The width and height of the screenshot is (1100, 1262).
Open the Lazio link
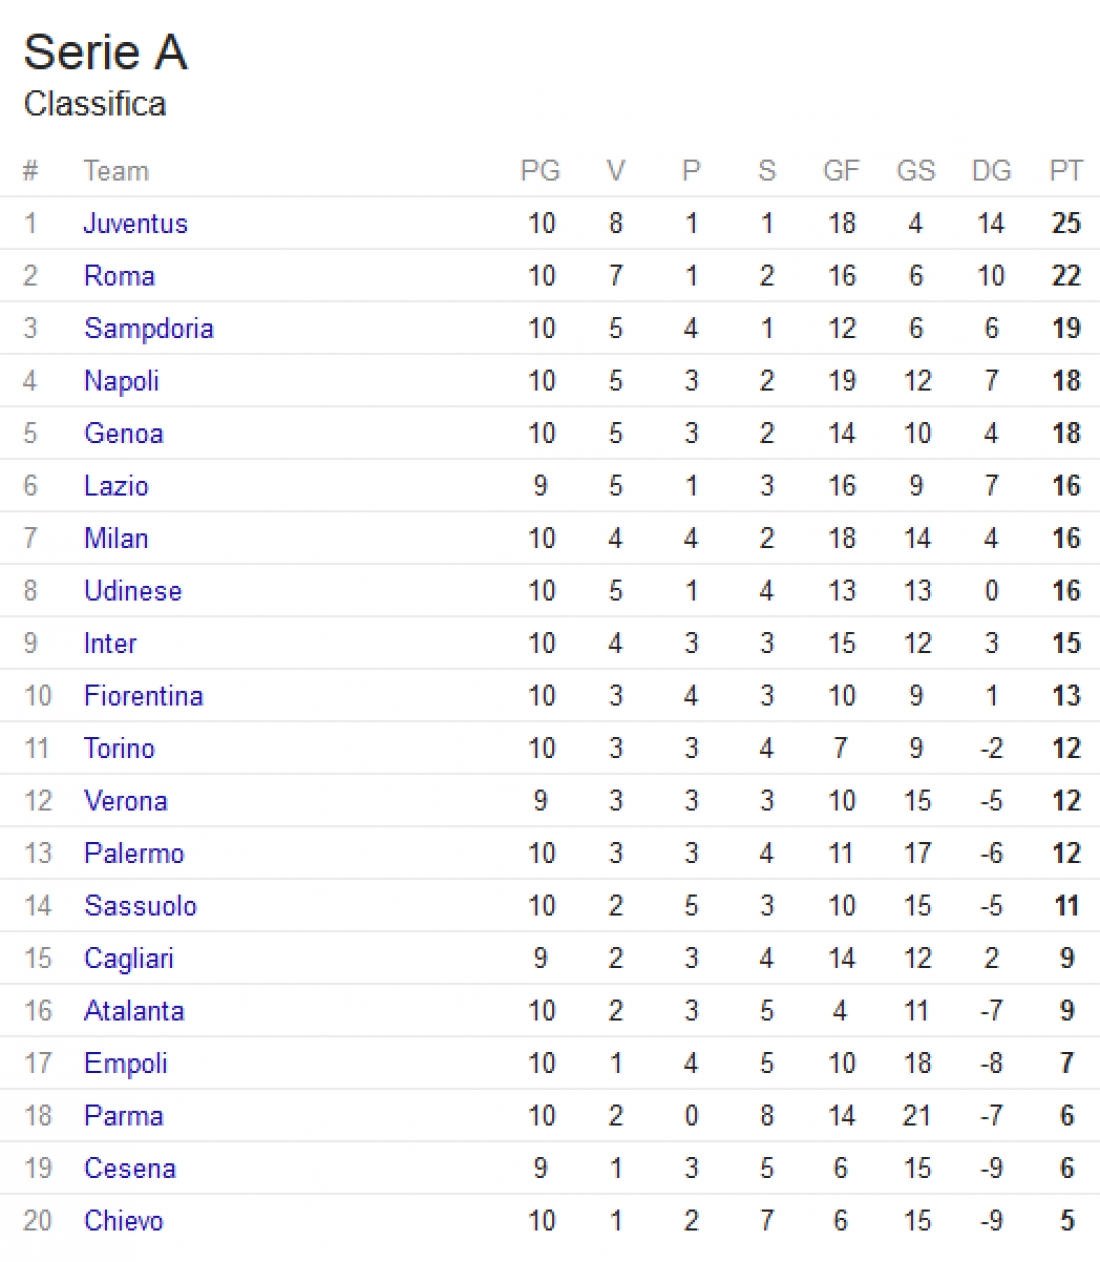coord(116,486)
